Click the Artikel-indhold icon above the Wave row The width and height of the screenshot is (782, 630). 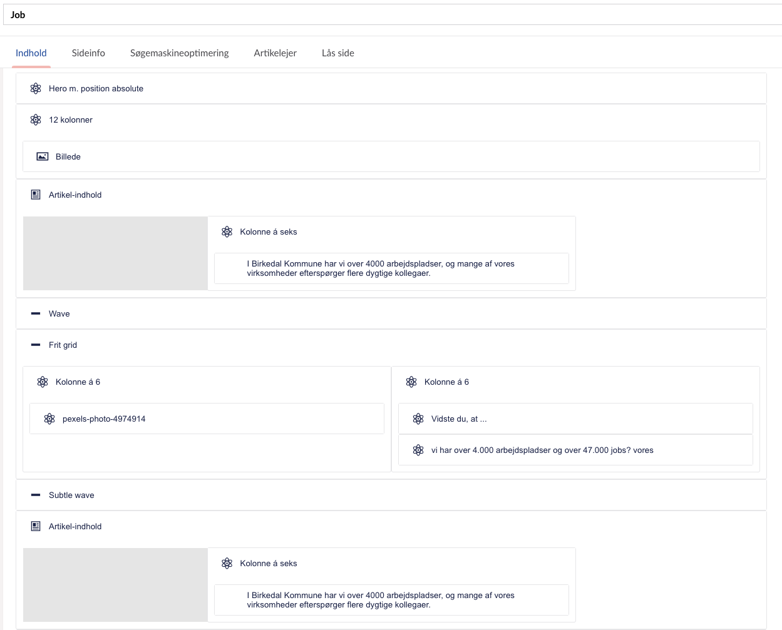(36, 195)
